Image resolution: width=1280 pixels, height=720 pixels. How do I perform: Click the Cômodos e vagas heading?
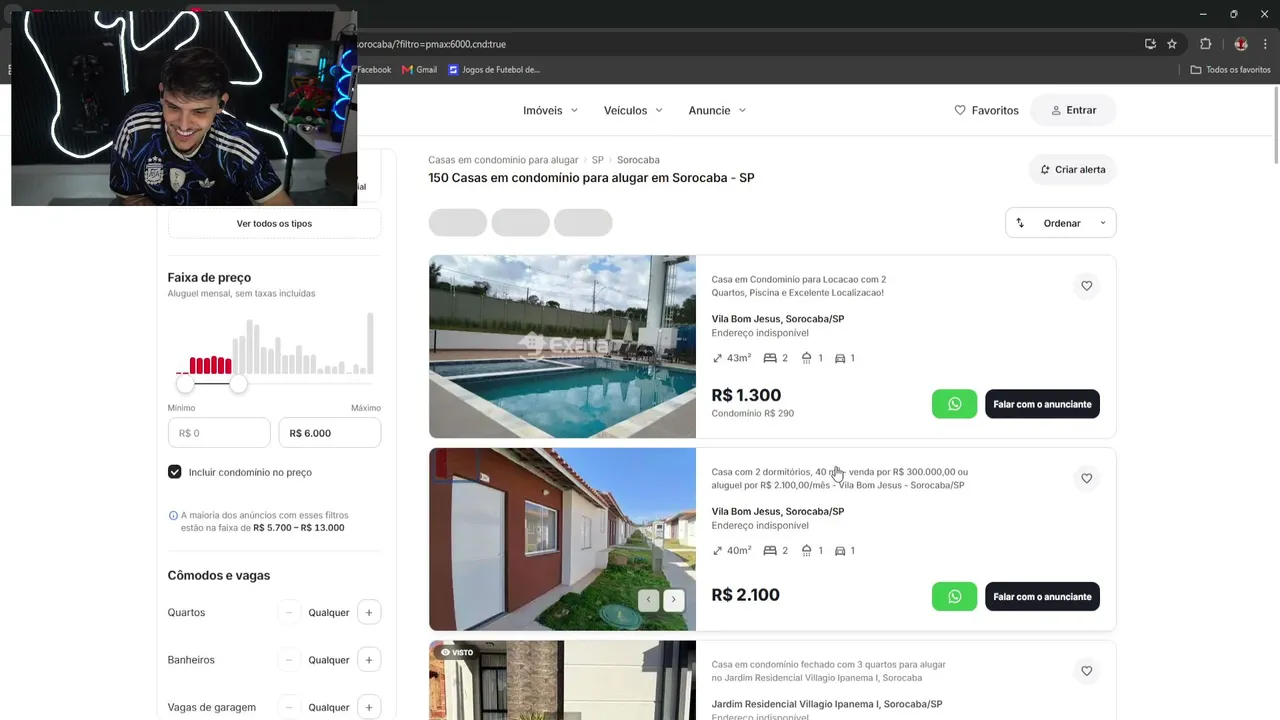point(219,576)
